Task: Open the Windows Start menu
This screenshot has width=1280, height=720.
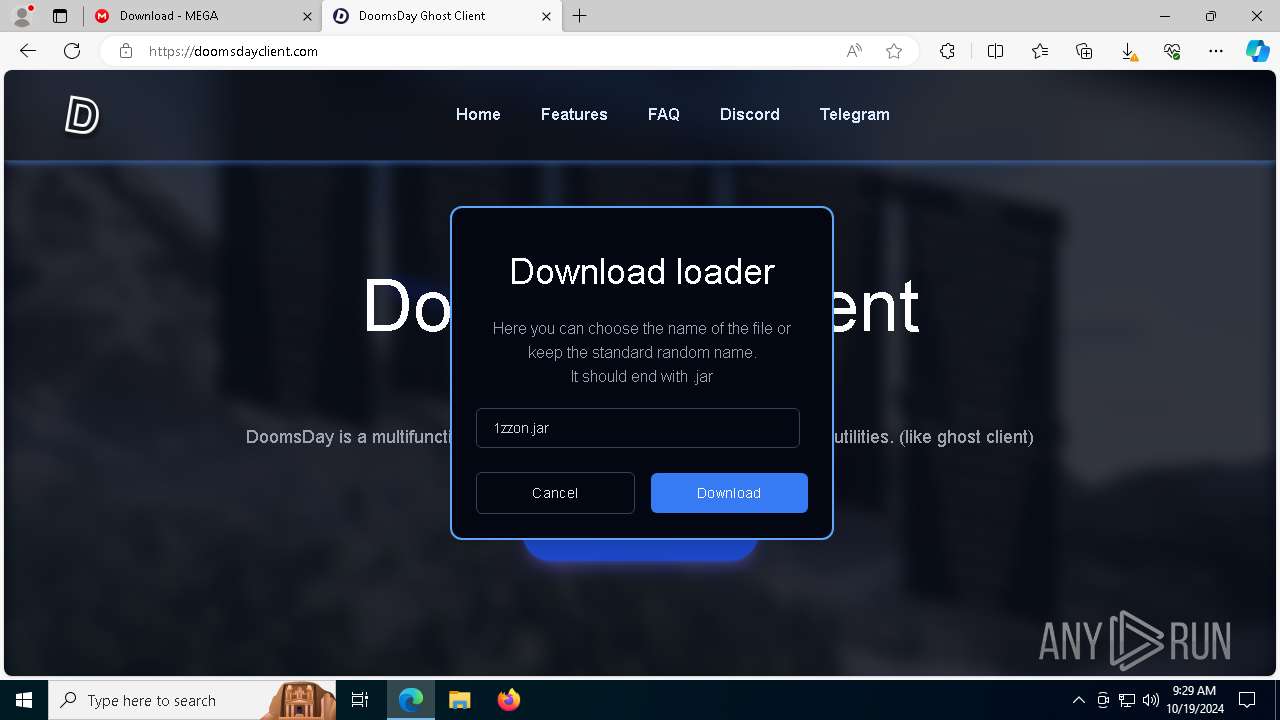Action: (x=24, y=700)
